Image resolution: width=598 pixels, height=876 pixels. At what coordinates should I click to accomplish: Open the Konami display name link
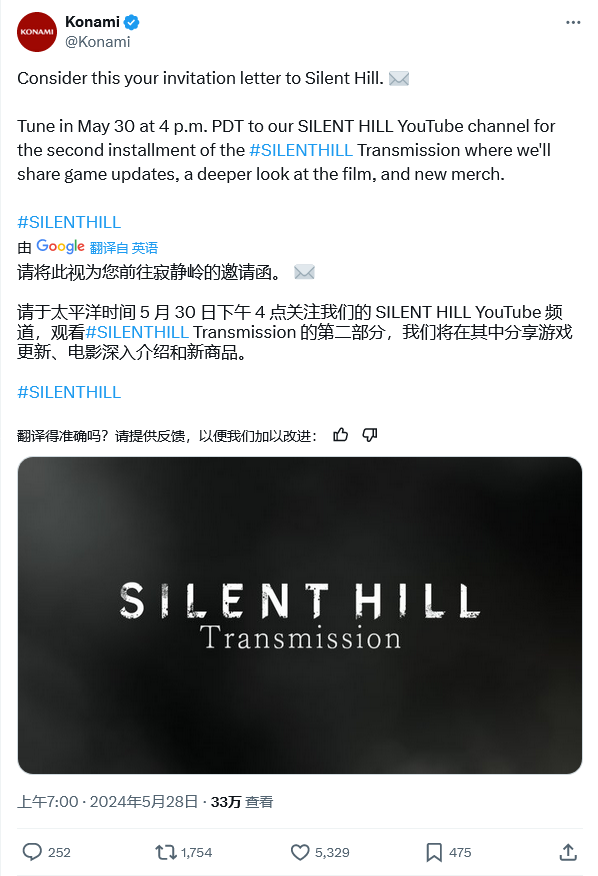[x=92, y=22]
